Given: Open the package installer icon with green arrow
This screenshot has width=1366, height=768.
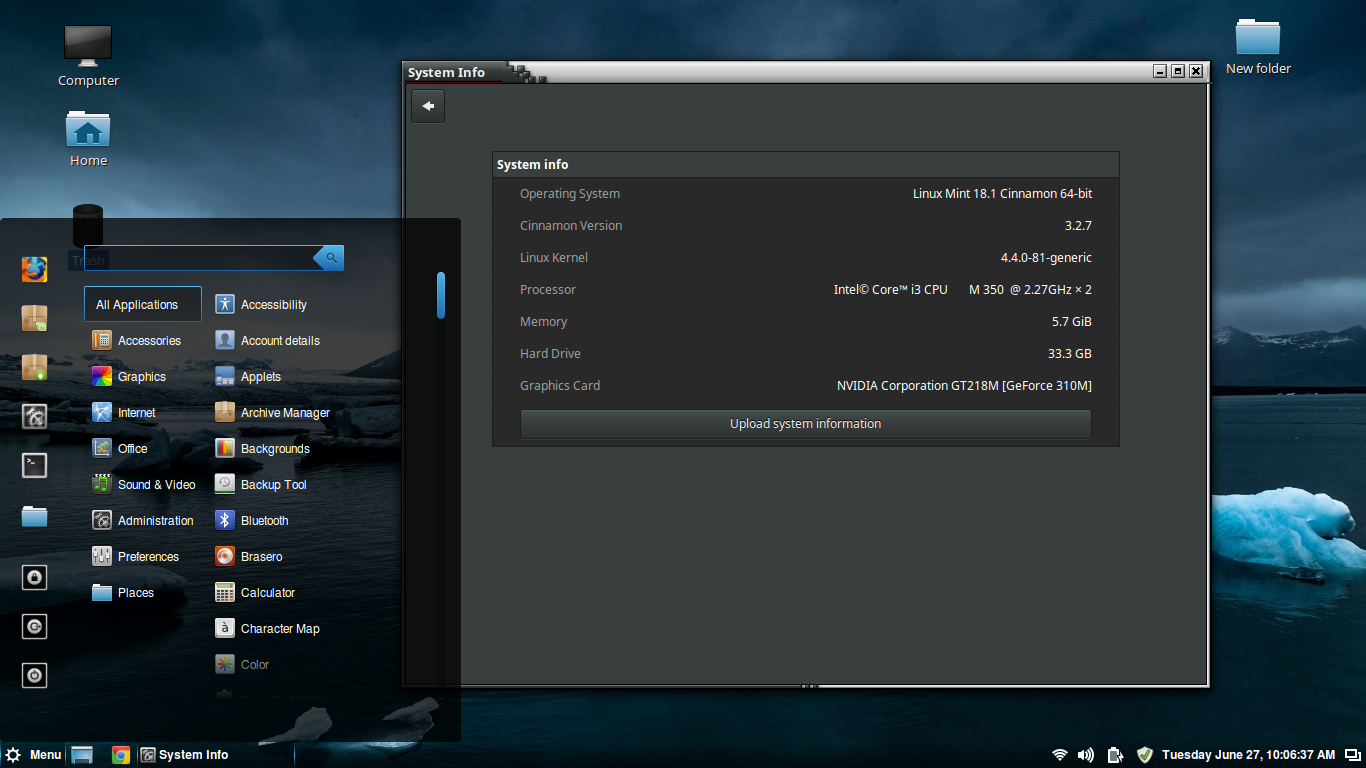Looking at the screenshot, I should (x=35, y=367).
